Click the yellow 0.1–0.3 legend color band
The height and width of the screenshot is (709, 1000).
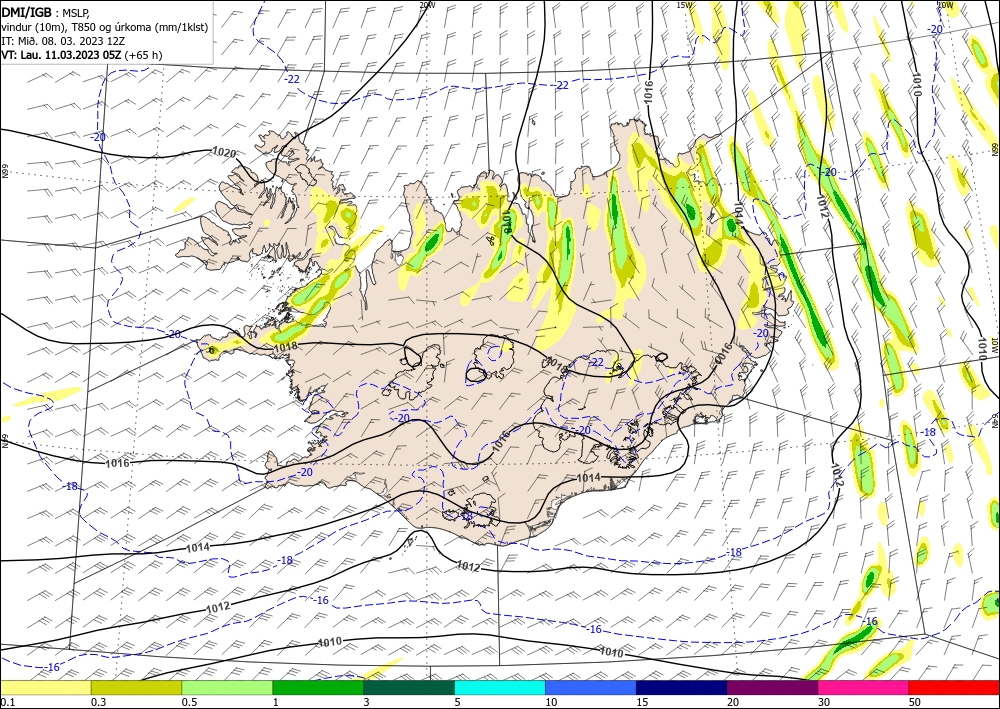(45, 687)
